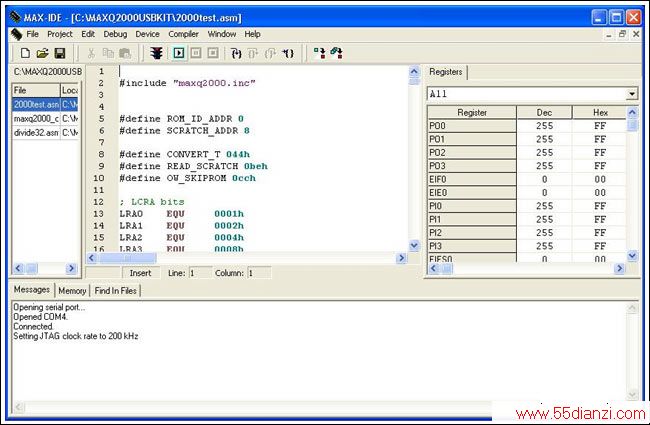Viewport: 650px width, 425px height.
Task: Switch to the Find In Files tab
Action: [115, 291]
